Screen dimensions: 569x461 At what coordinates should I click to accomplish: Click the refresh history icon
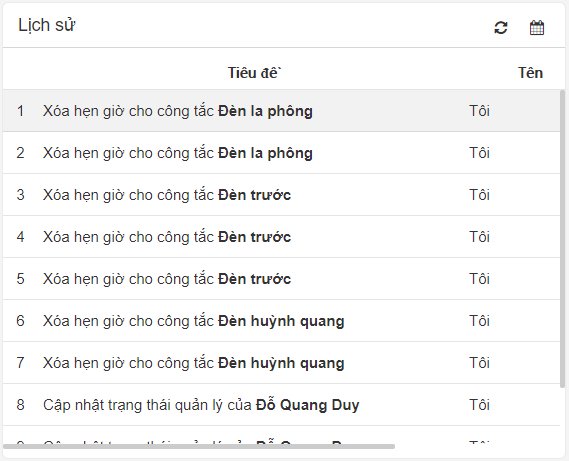[501, 28]
